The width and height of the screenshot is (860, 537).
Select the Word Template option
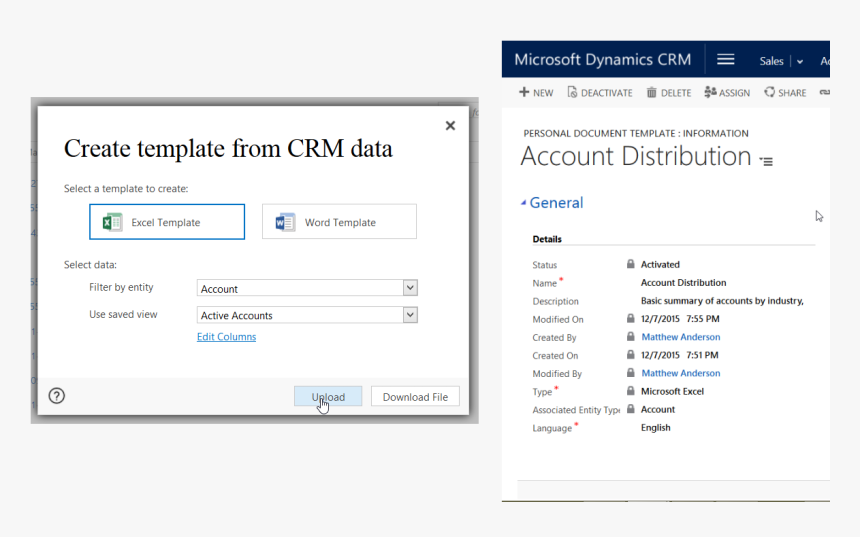[x=339, y=222]
